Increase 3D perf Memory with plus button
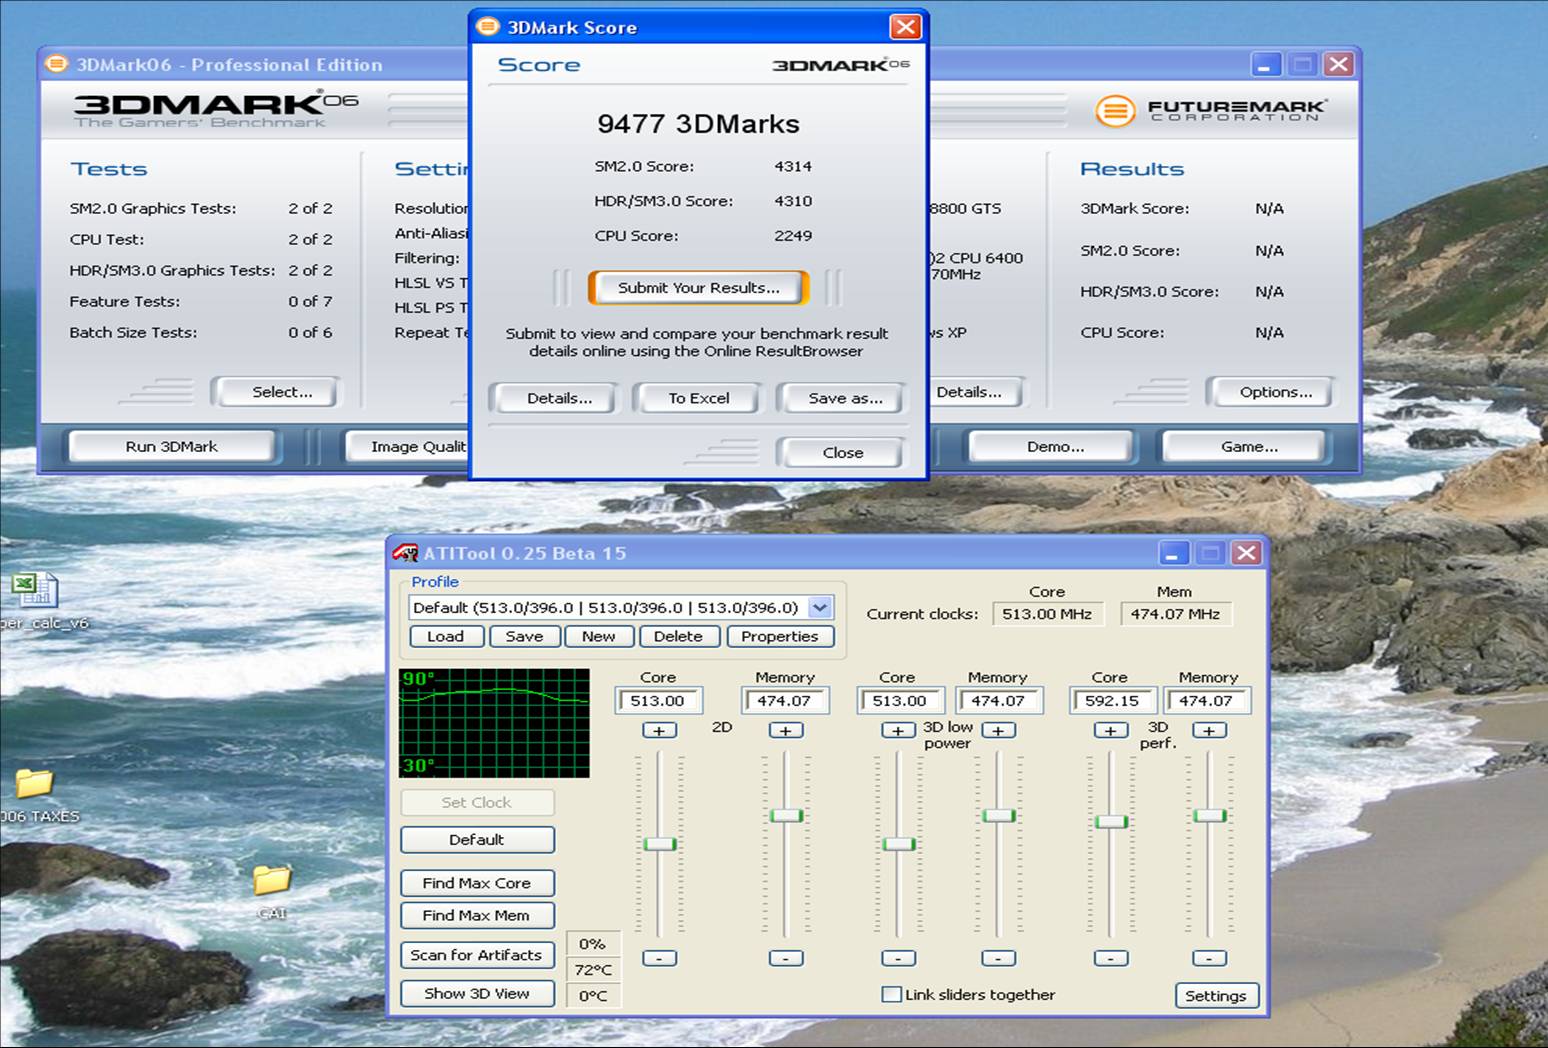The width and height of the screenshot is (1548, 1048). (x=1209, y=731)
